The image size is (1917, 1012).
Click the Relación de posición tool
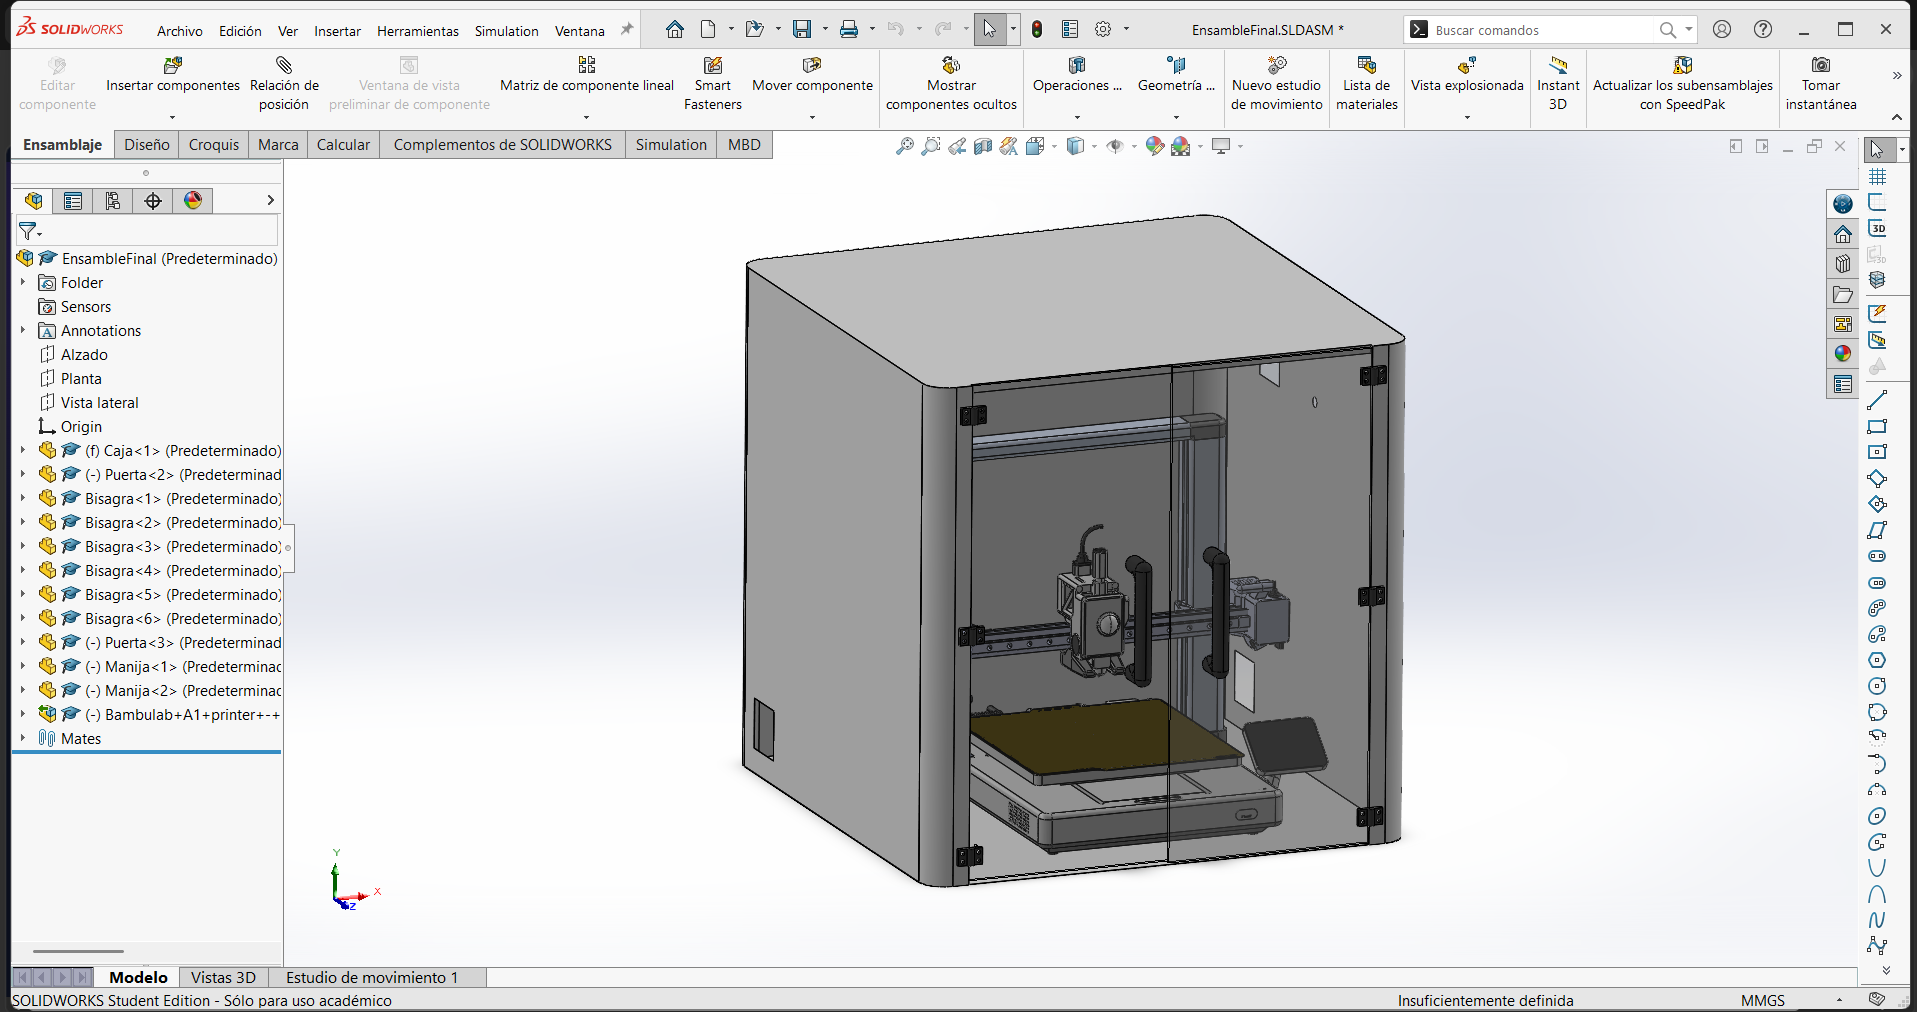click(284, 83)
